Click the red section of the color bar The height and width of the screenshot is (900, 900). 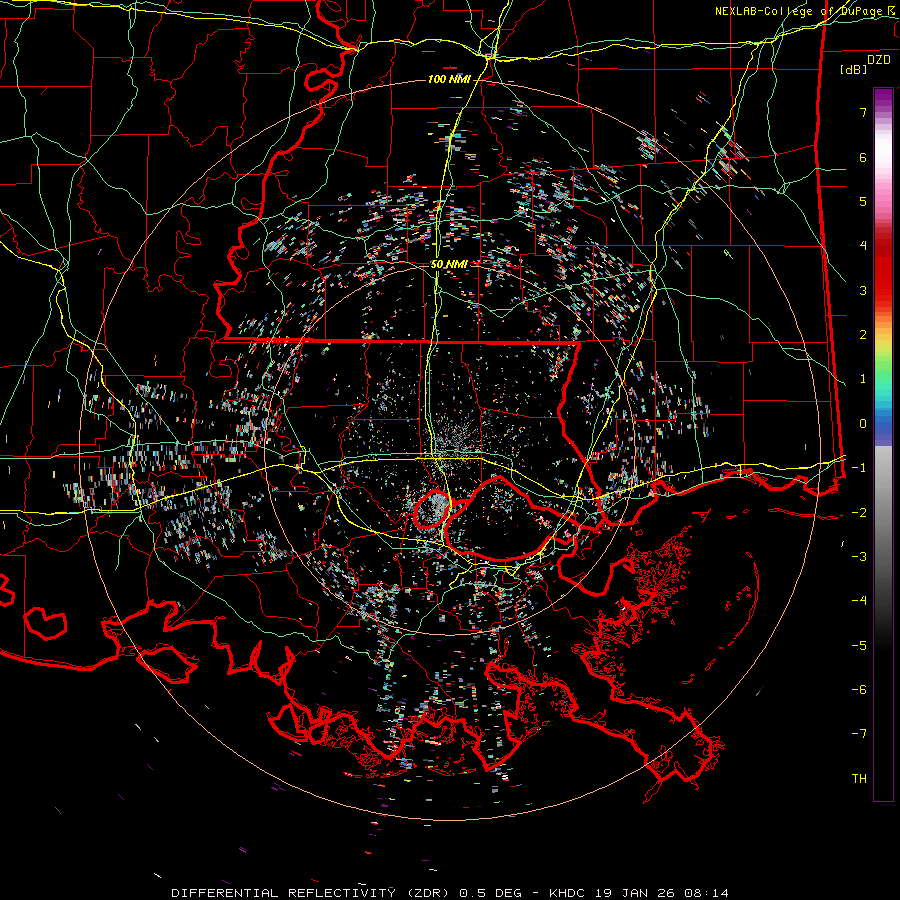[x=883, y=270]
